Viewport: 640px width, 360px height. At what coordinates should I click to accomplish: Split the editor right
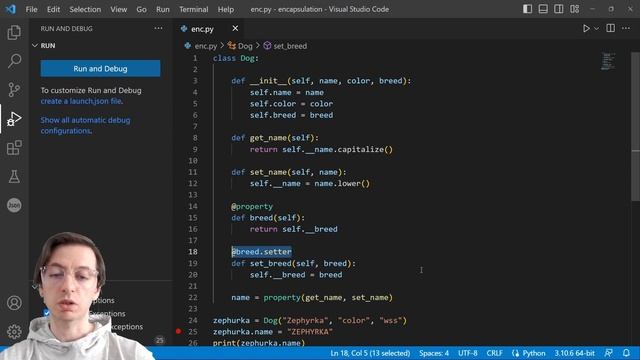(x=611, y=28)
